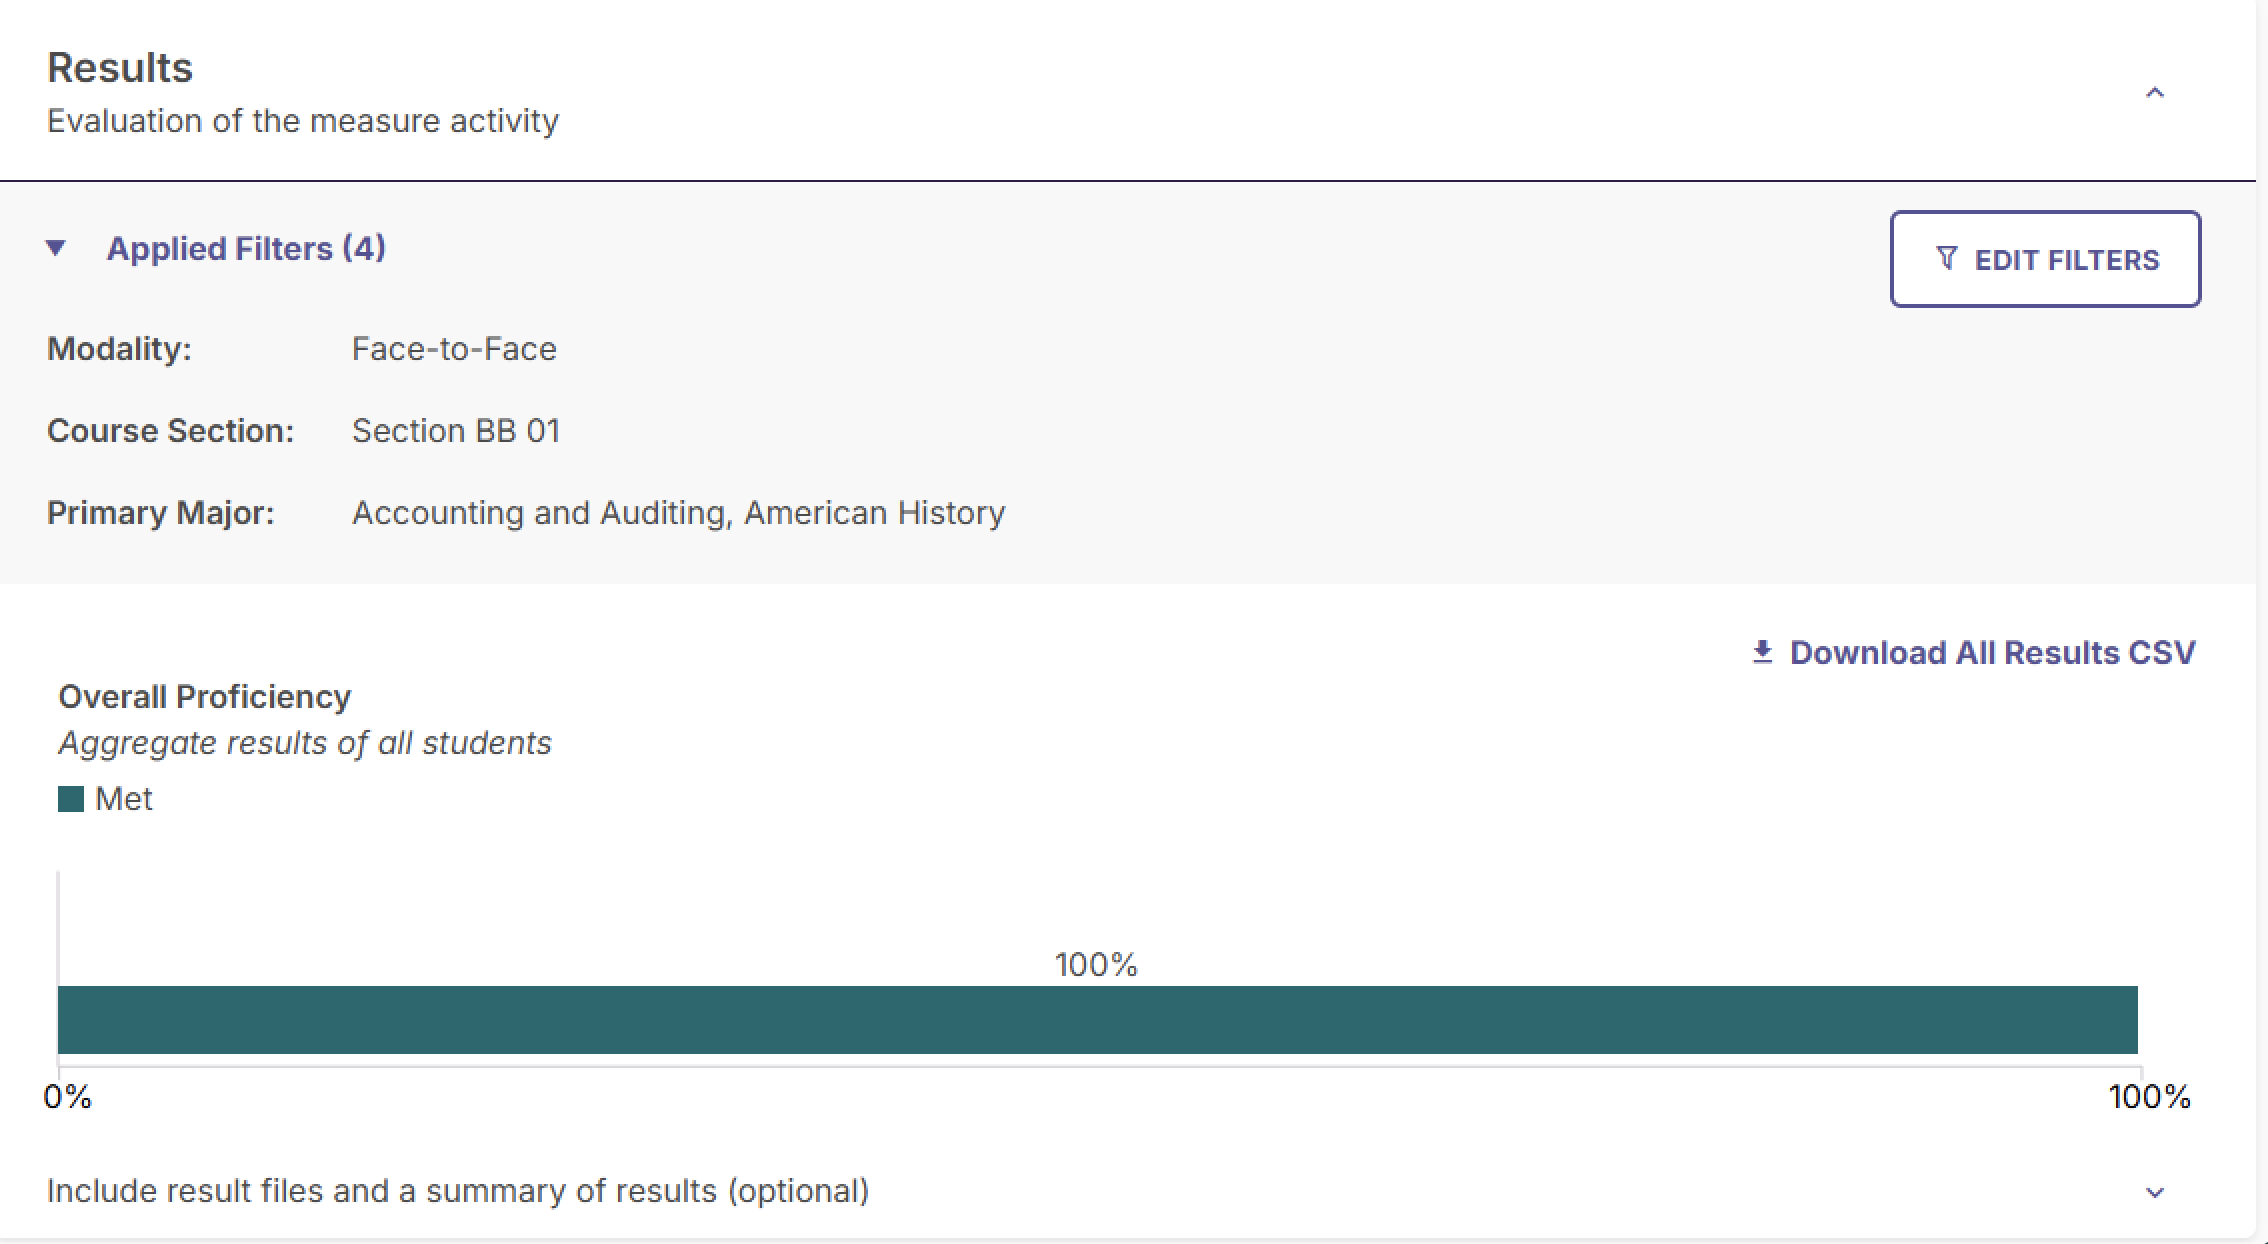Click the 100% label above the bar

coord(1096,965)
